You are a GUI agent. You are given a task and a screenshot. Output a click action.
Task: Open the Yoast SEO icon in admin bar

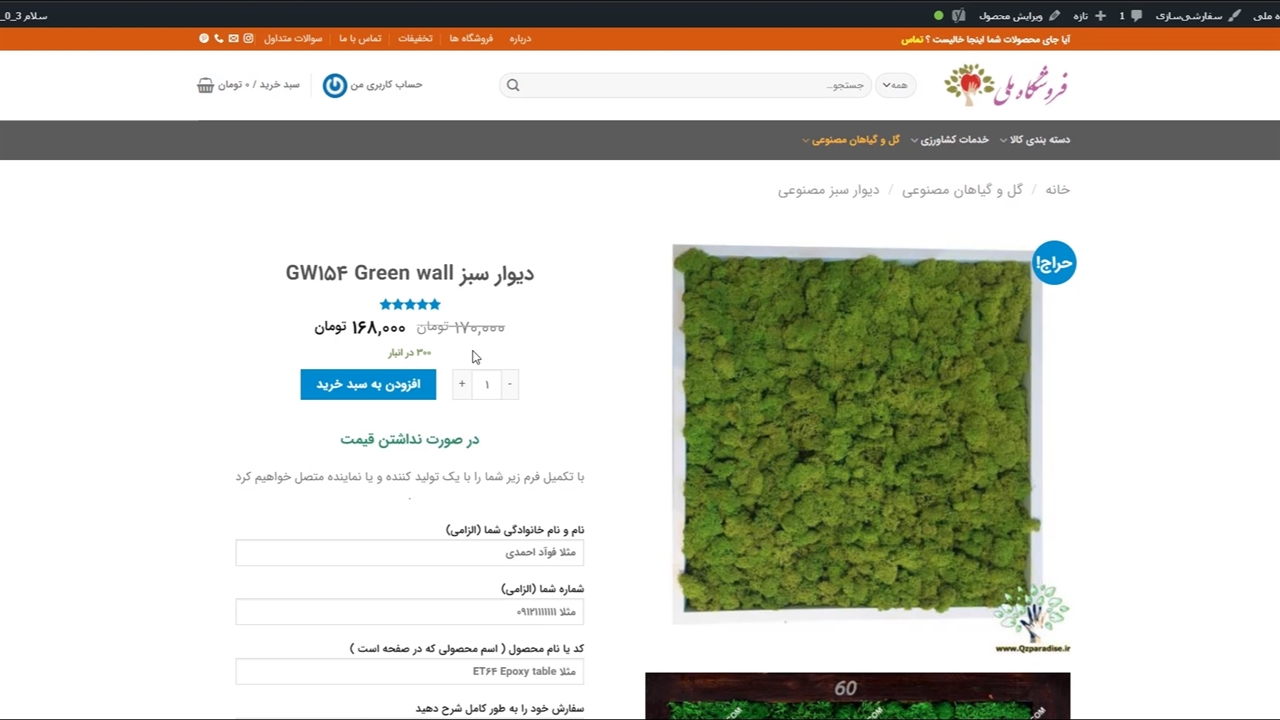pyautogui.click(x=959, y=16)
